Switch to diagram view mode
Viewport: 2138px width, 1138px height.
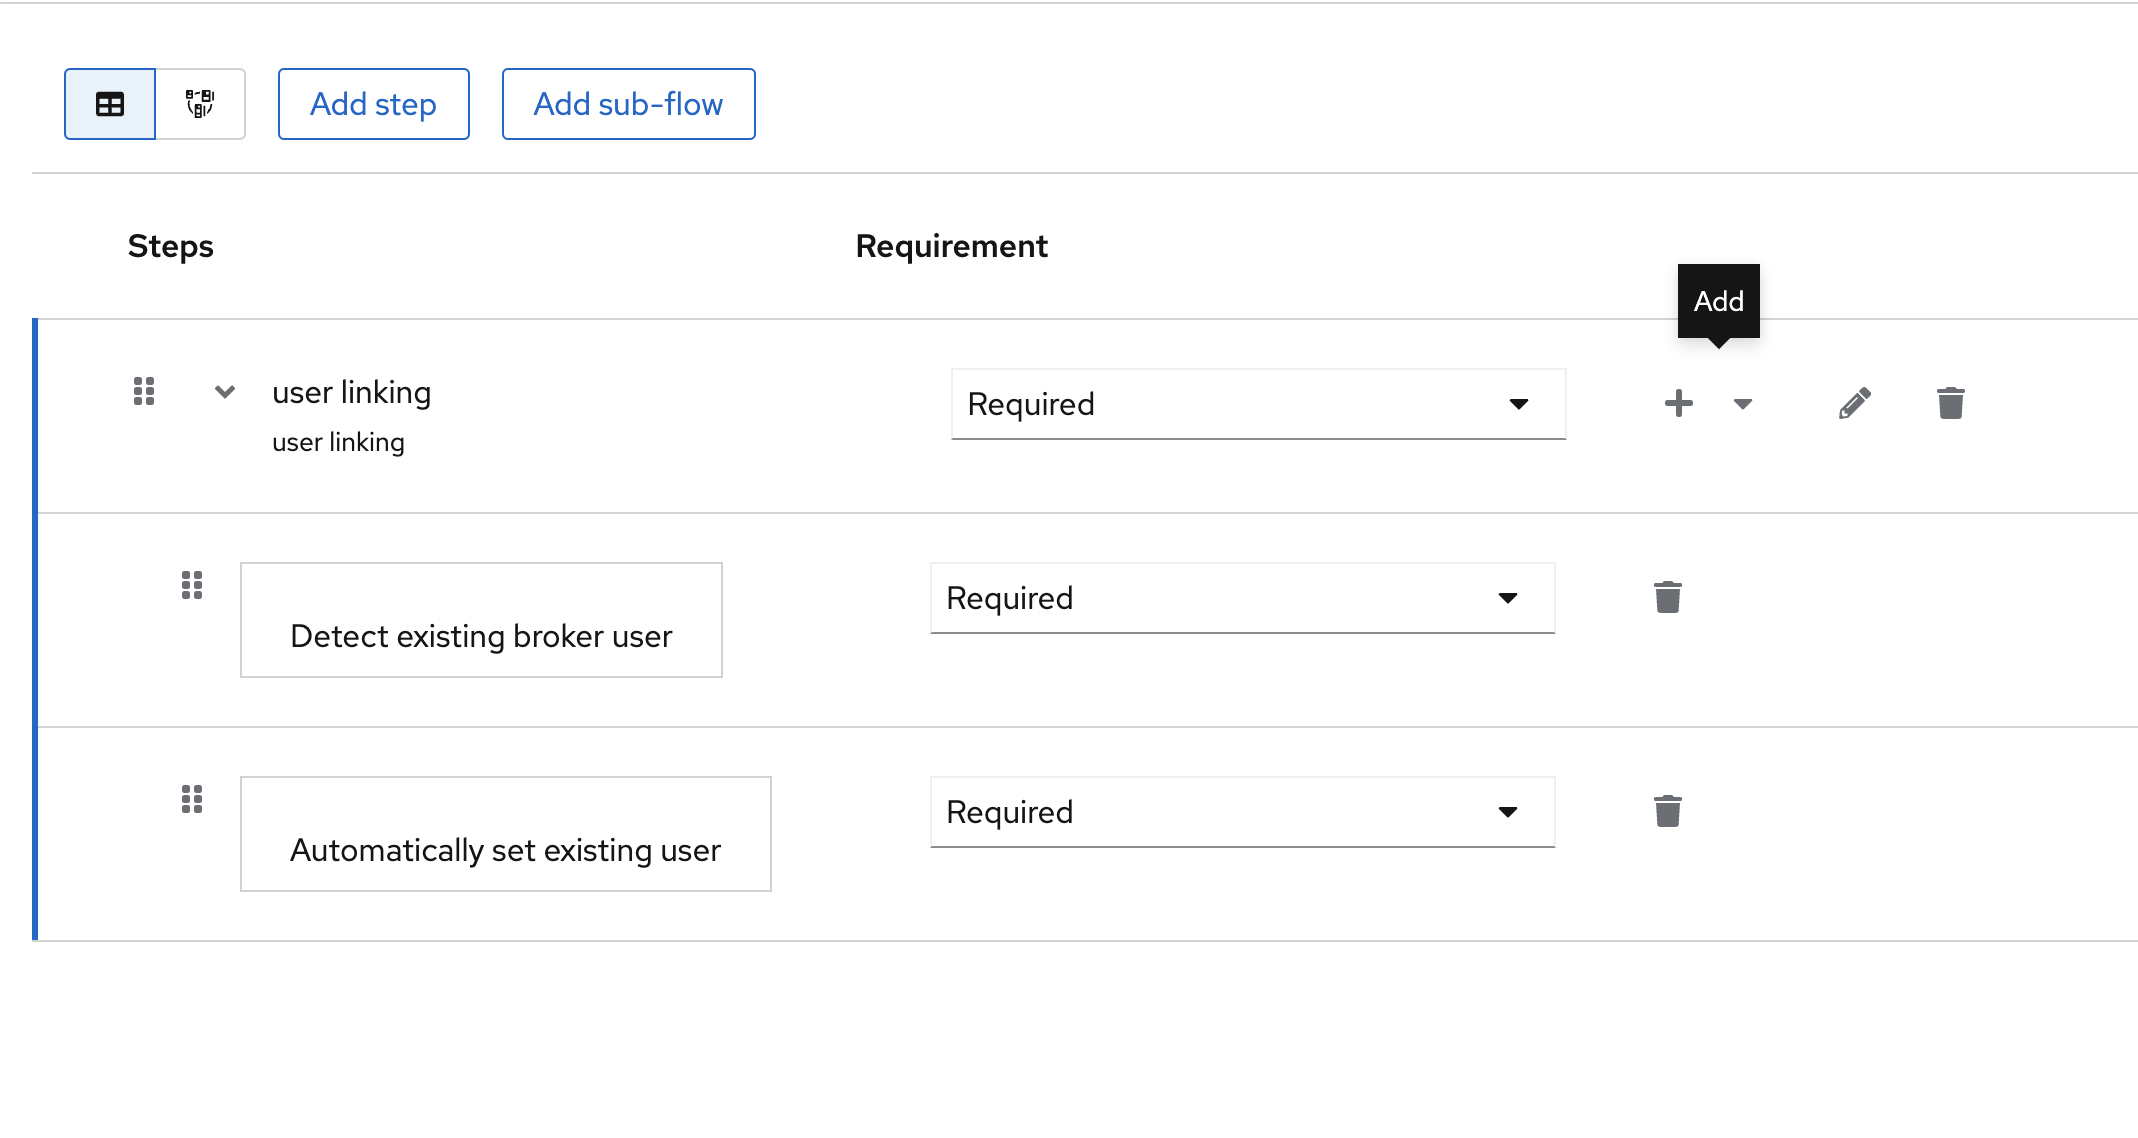pos(199,103)
